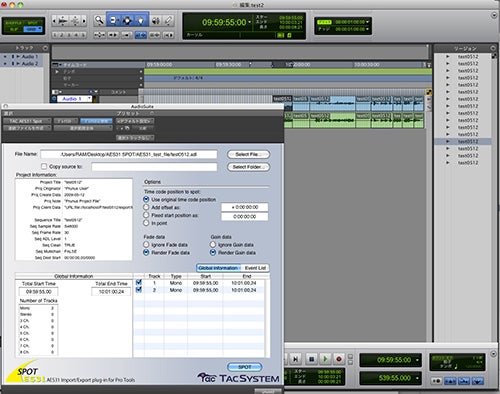Select Fixed start position as option
Image resolution: width=500 pixels, height=394 pixels.
coord(146,215)
